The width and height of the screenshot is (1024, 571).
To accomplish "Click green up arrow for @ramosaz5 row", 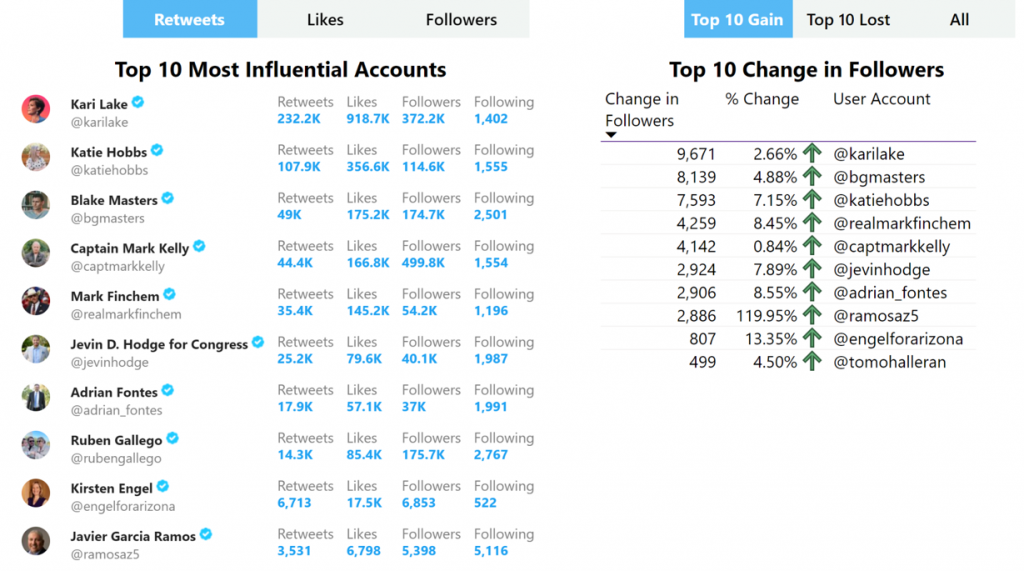I will click(x=812, y=316).
